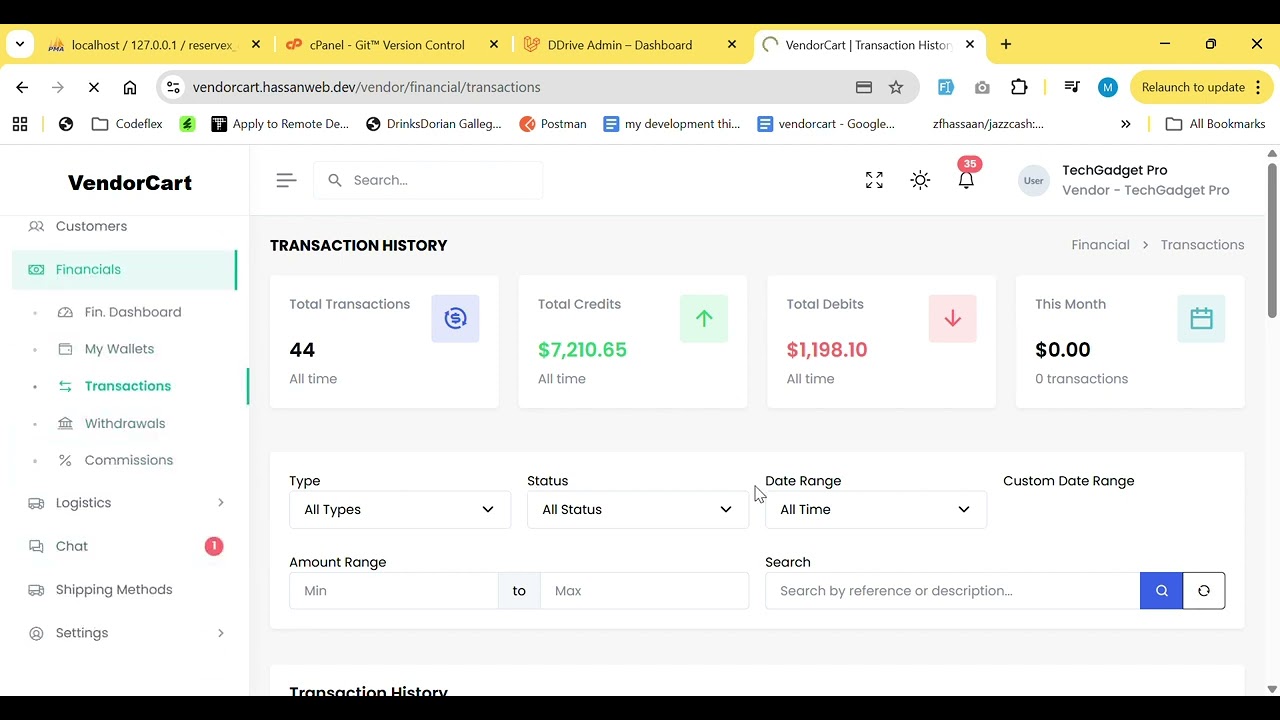Open the Type All Types dropdown
This screenshot has height=720, width=1280.
point(400,509)
